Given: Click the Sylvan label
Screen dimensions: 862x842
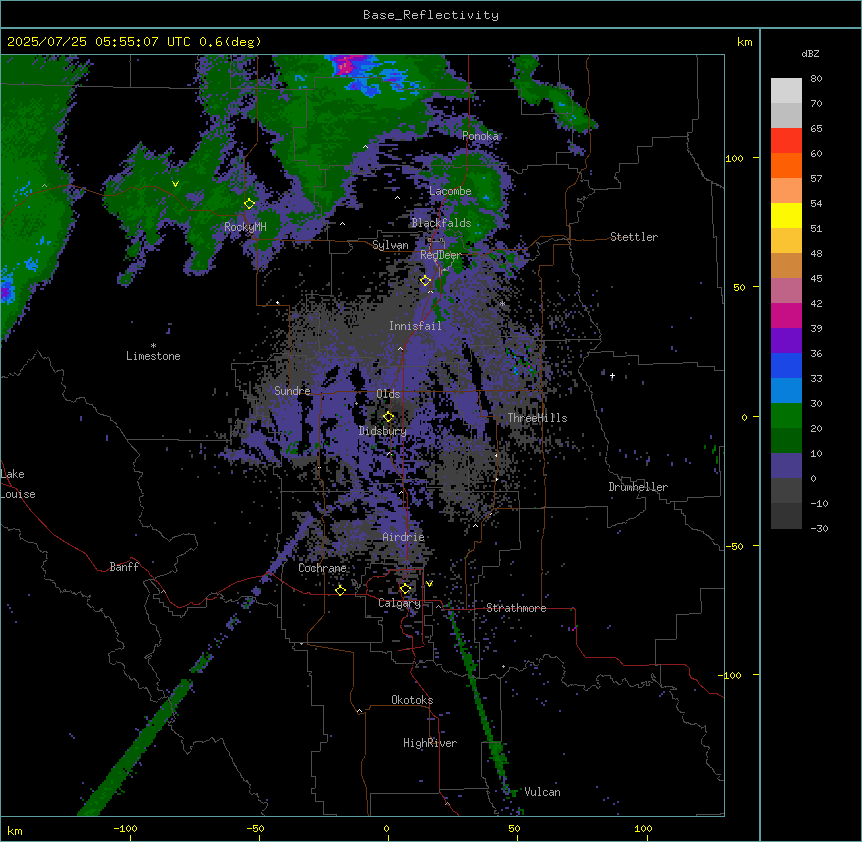Looking at the screenshot, I should 390,245.
